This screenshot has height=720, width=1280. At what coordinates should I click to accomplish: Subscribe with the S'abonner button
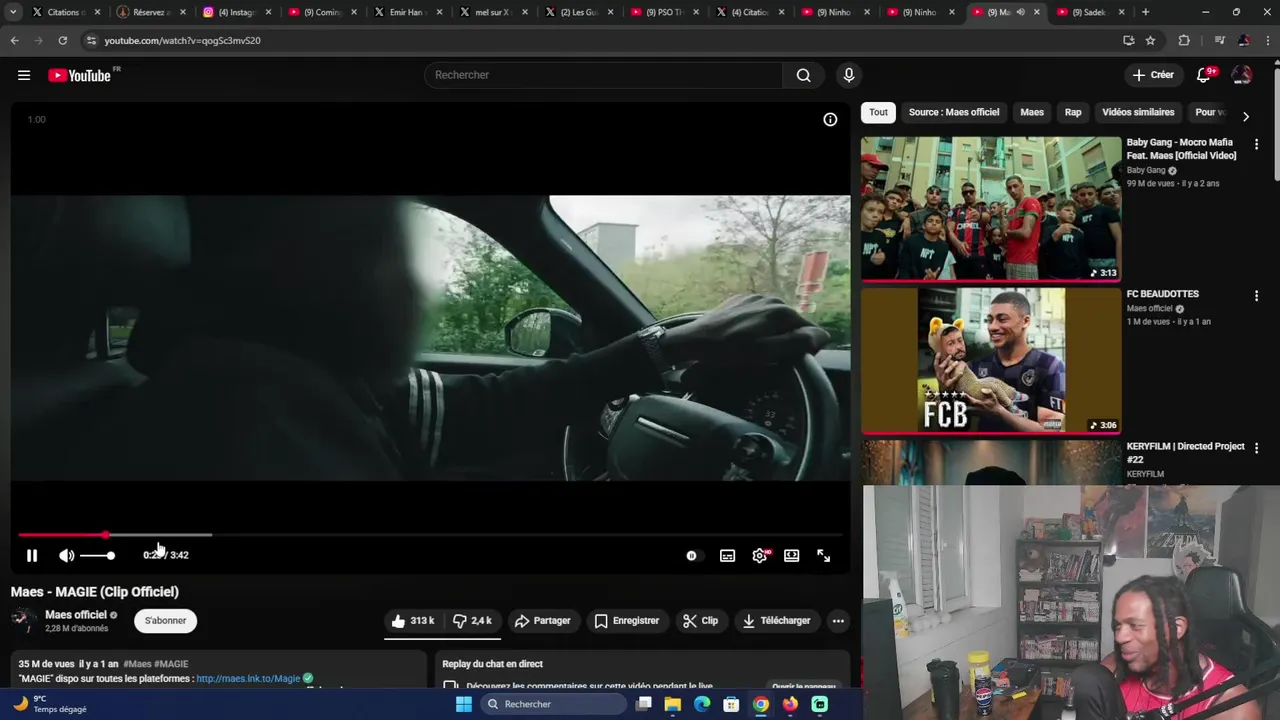166,621
